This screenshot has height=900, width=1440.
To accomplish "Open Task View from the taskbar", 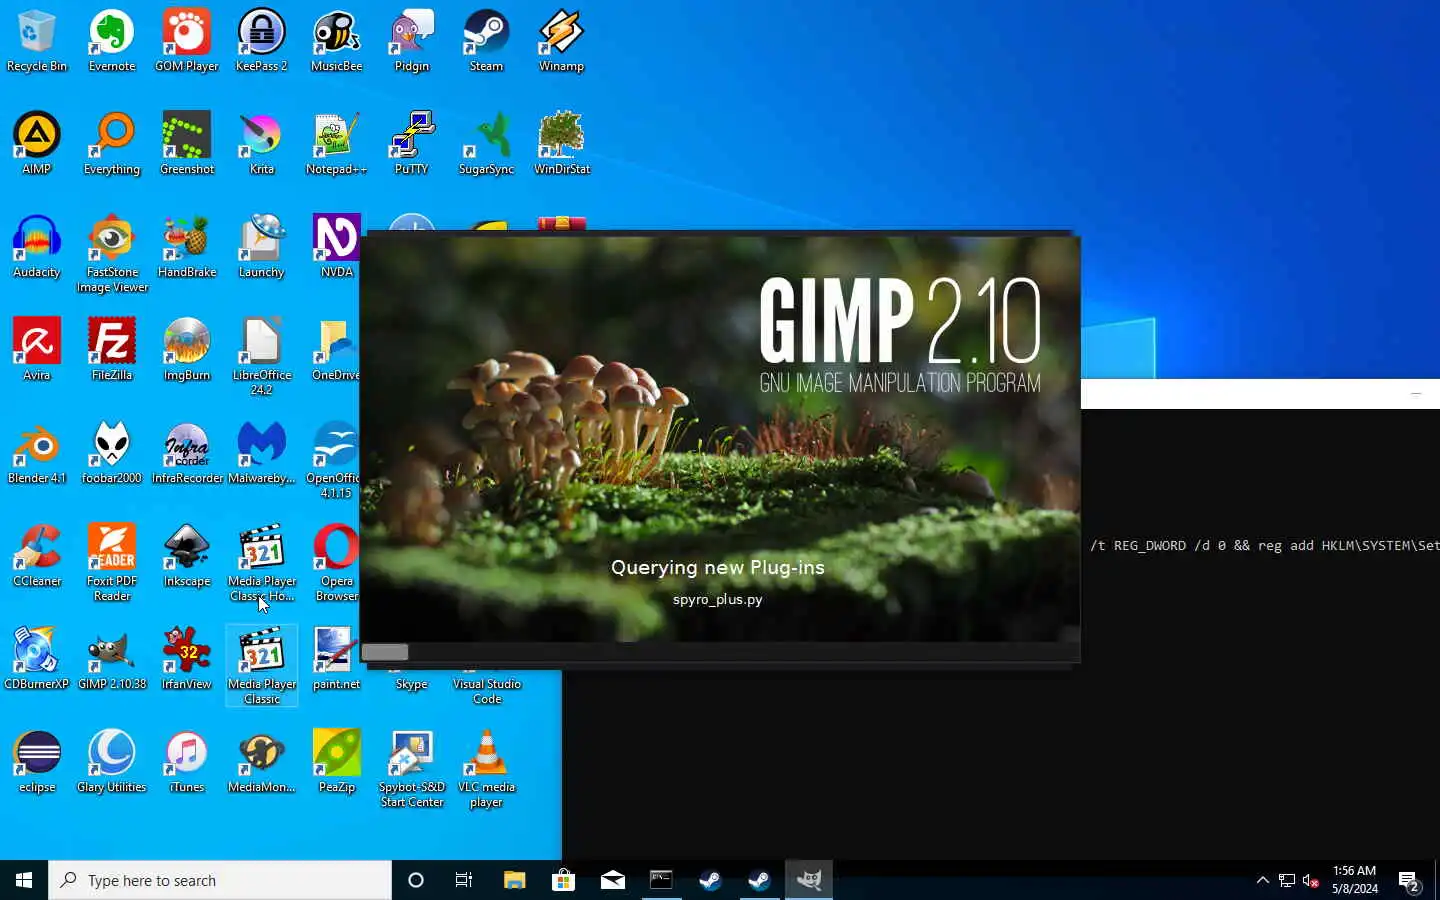I will (464, 880).
